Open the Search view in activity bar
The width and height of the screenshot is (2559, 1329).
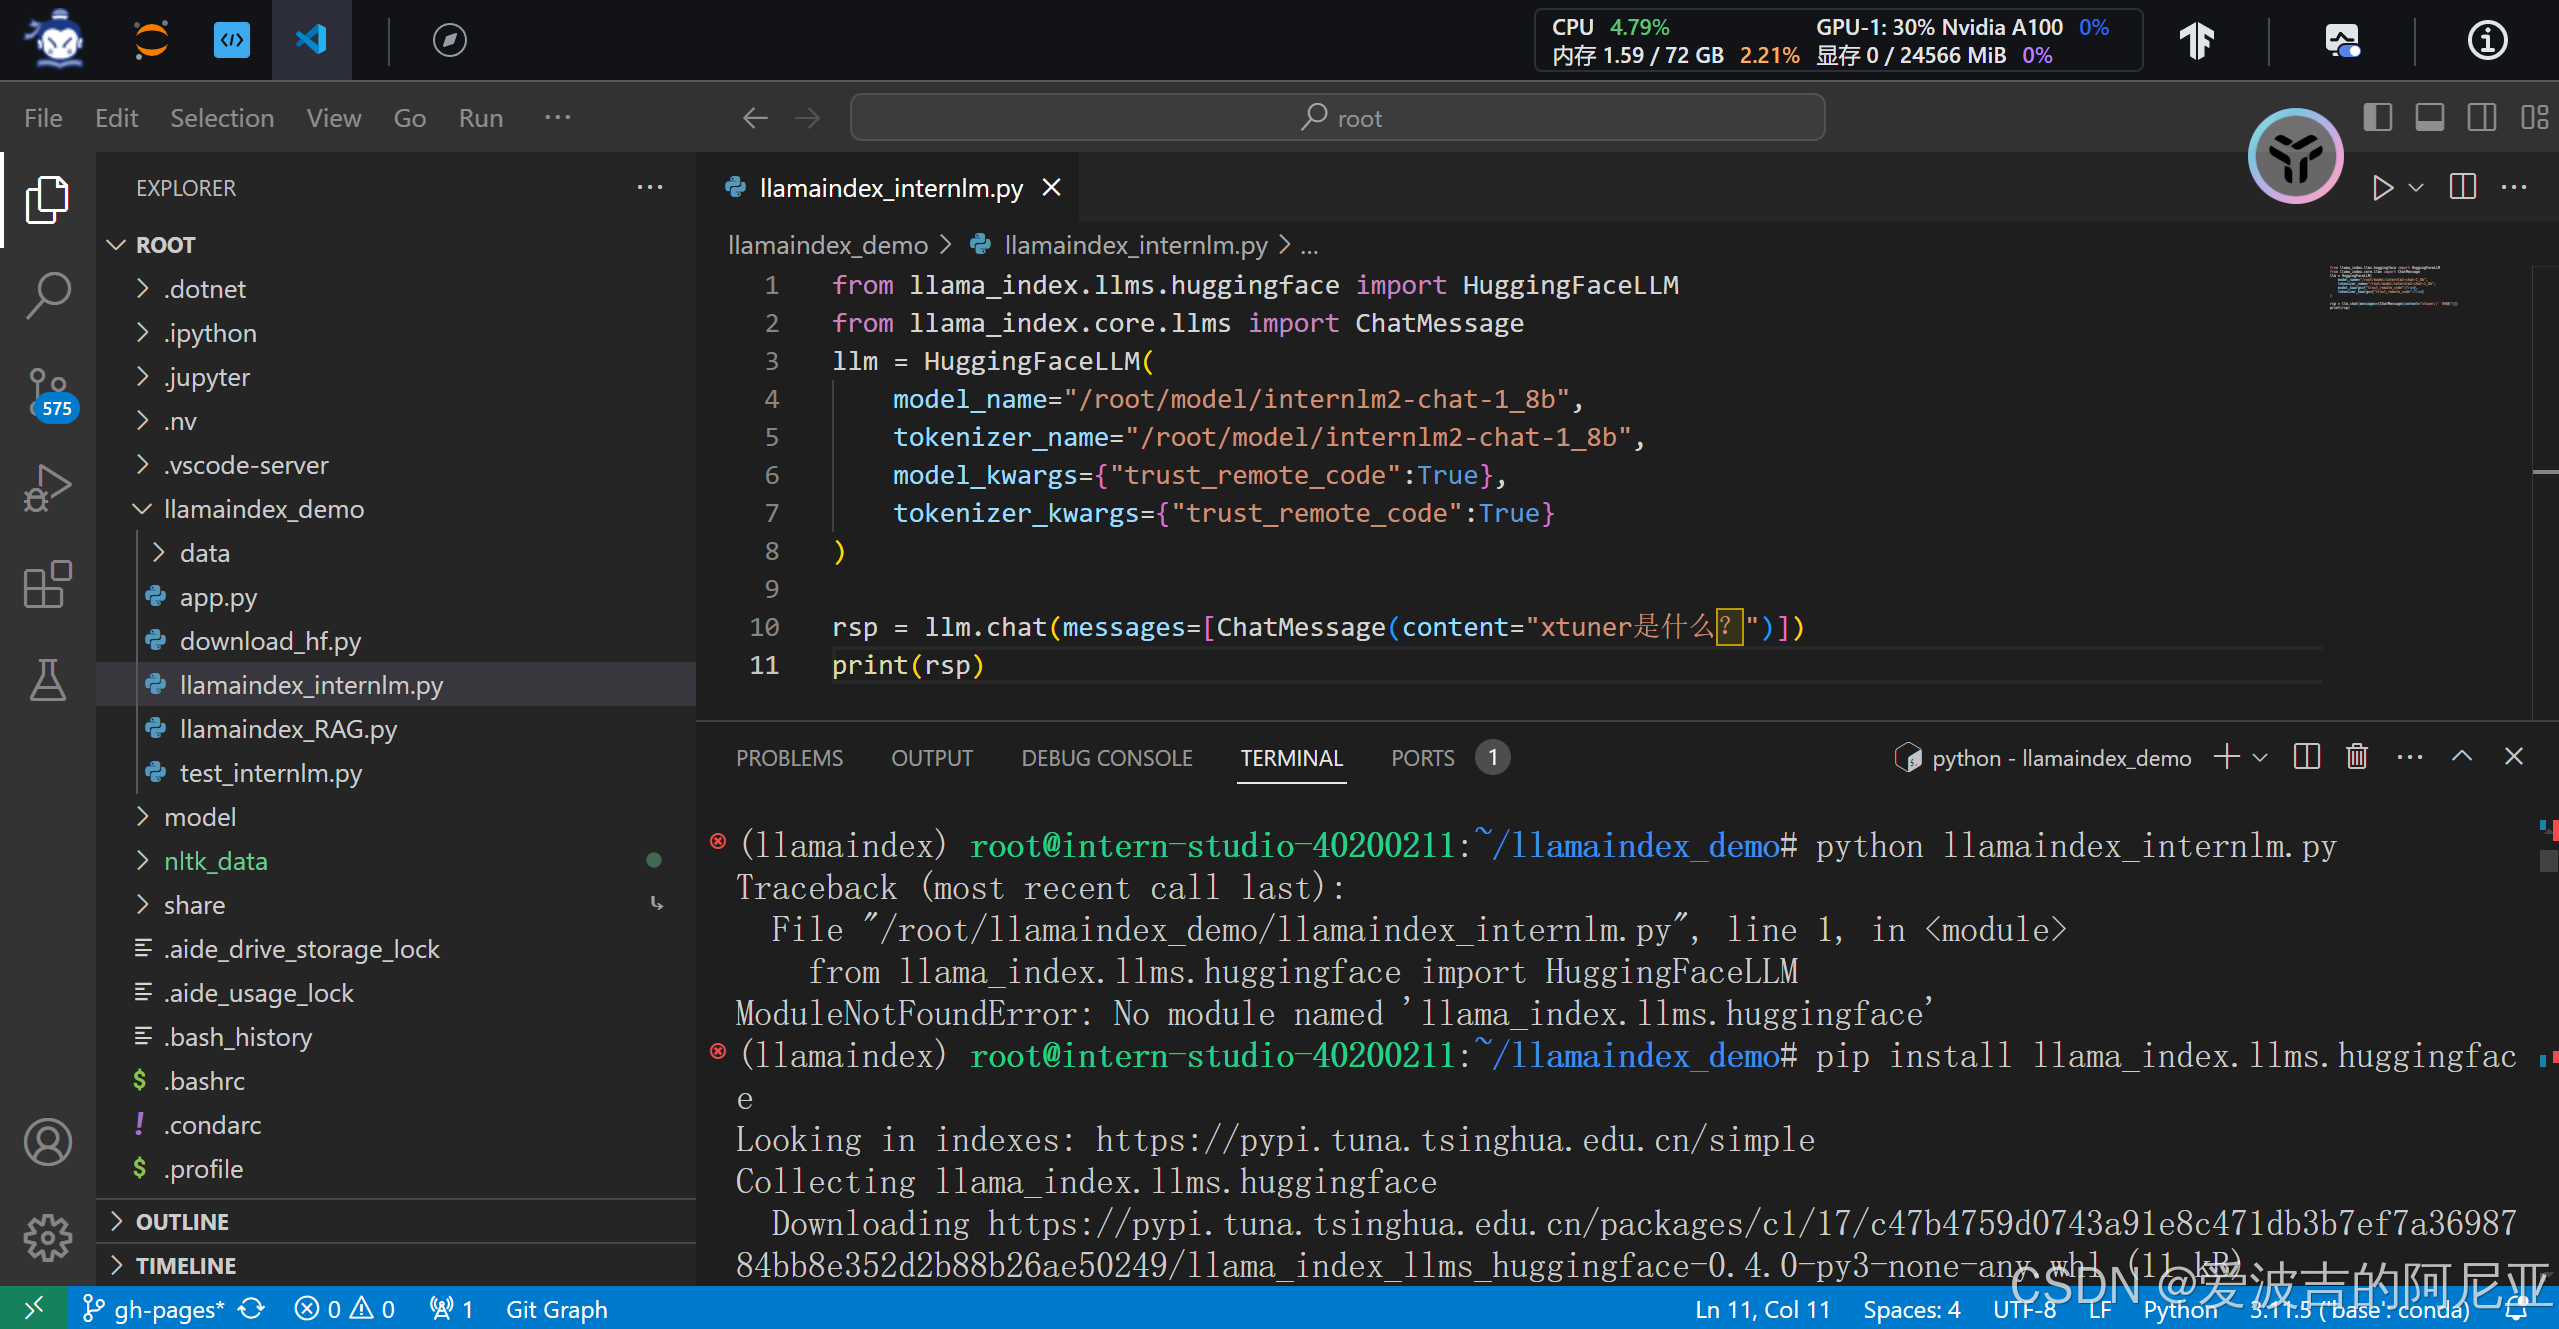(x=47, y=295)
